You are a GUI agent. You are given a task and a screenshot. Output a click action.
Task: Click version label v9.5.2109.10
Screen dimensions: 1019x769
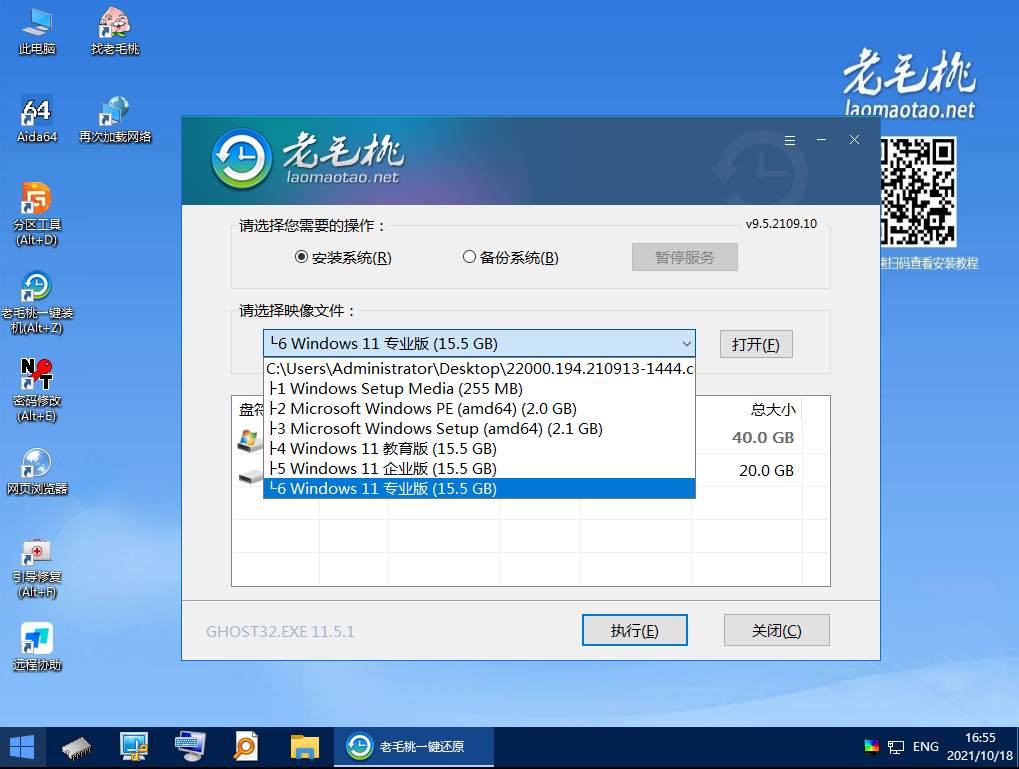click(x=781, y=224)
